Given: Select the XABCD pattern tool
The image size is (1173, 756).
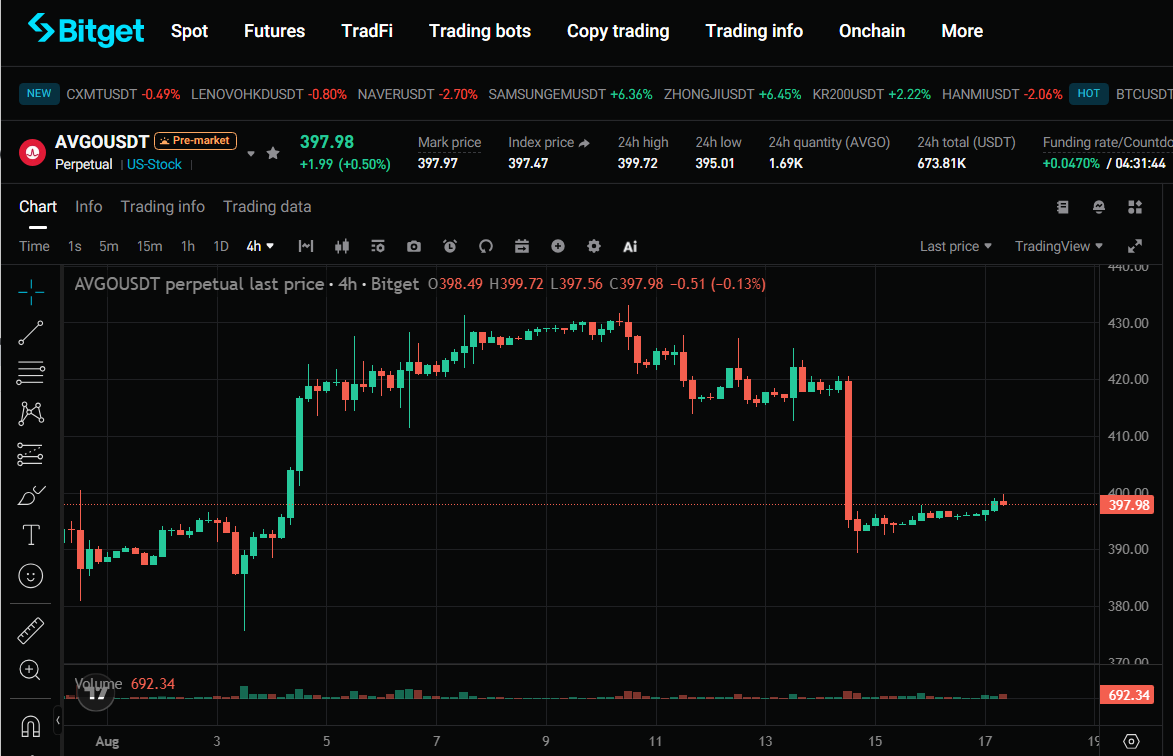Looking at the screenshot, I should click(31, 413).
